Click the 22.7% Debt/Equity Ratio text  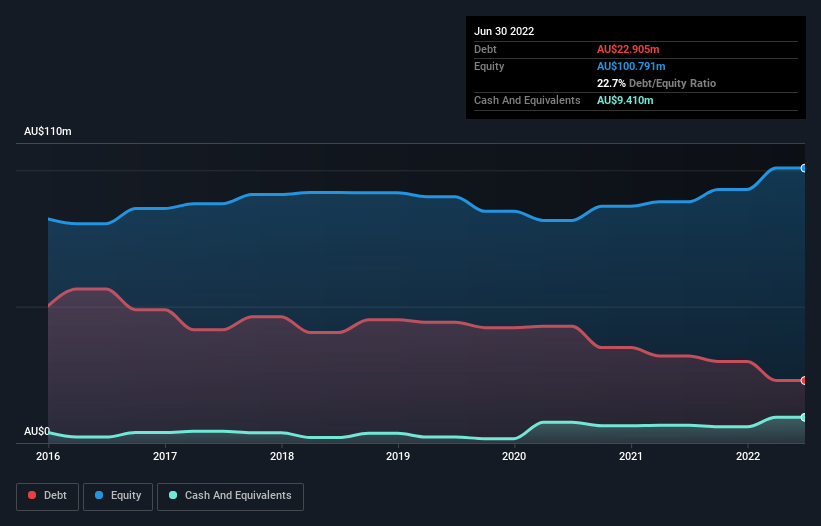tap(657, 83)
